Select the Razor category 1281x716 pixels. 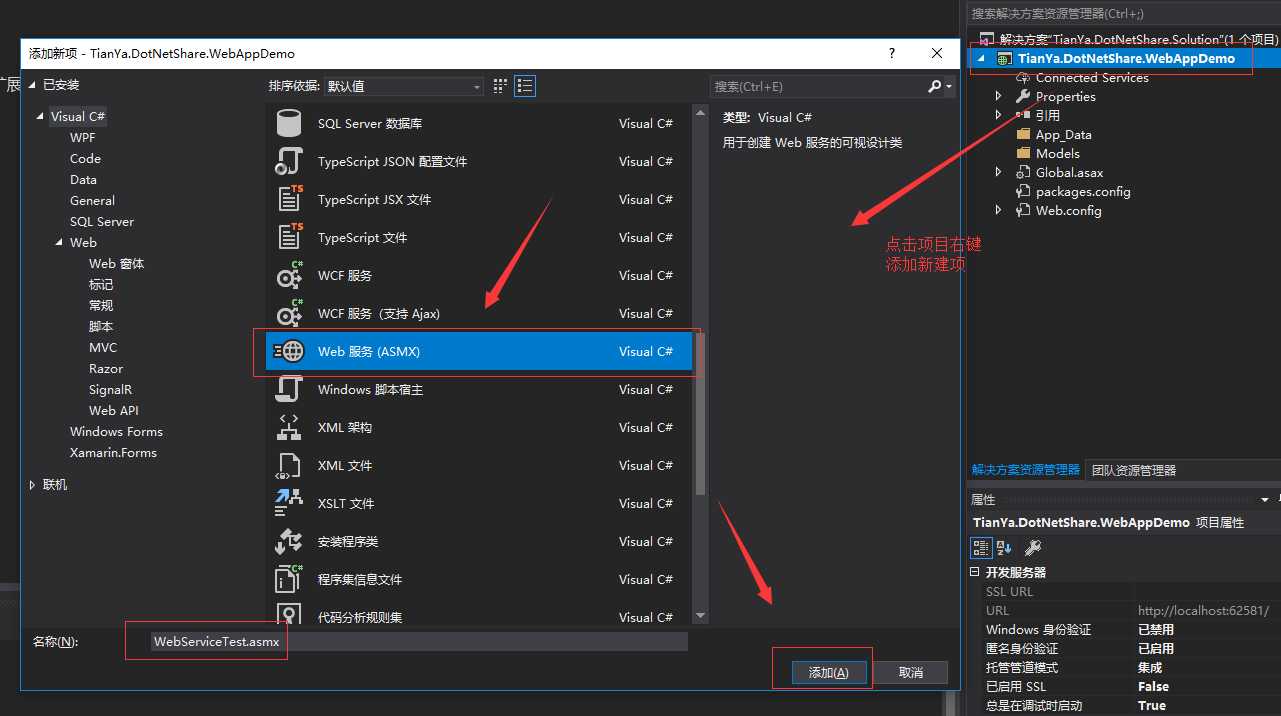106,368
